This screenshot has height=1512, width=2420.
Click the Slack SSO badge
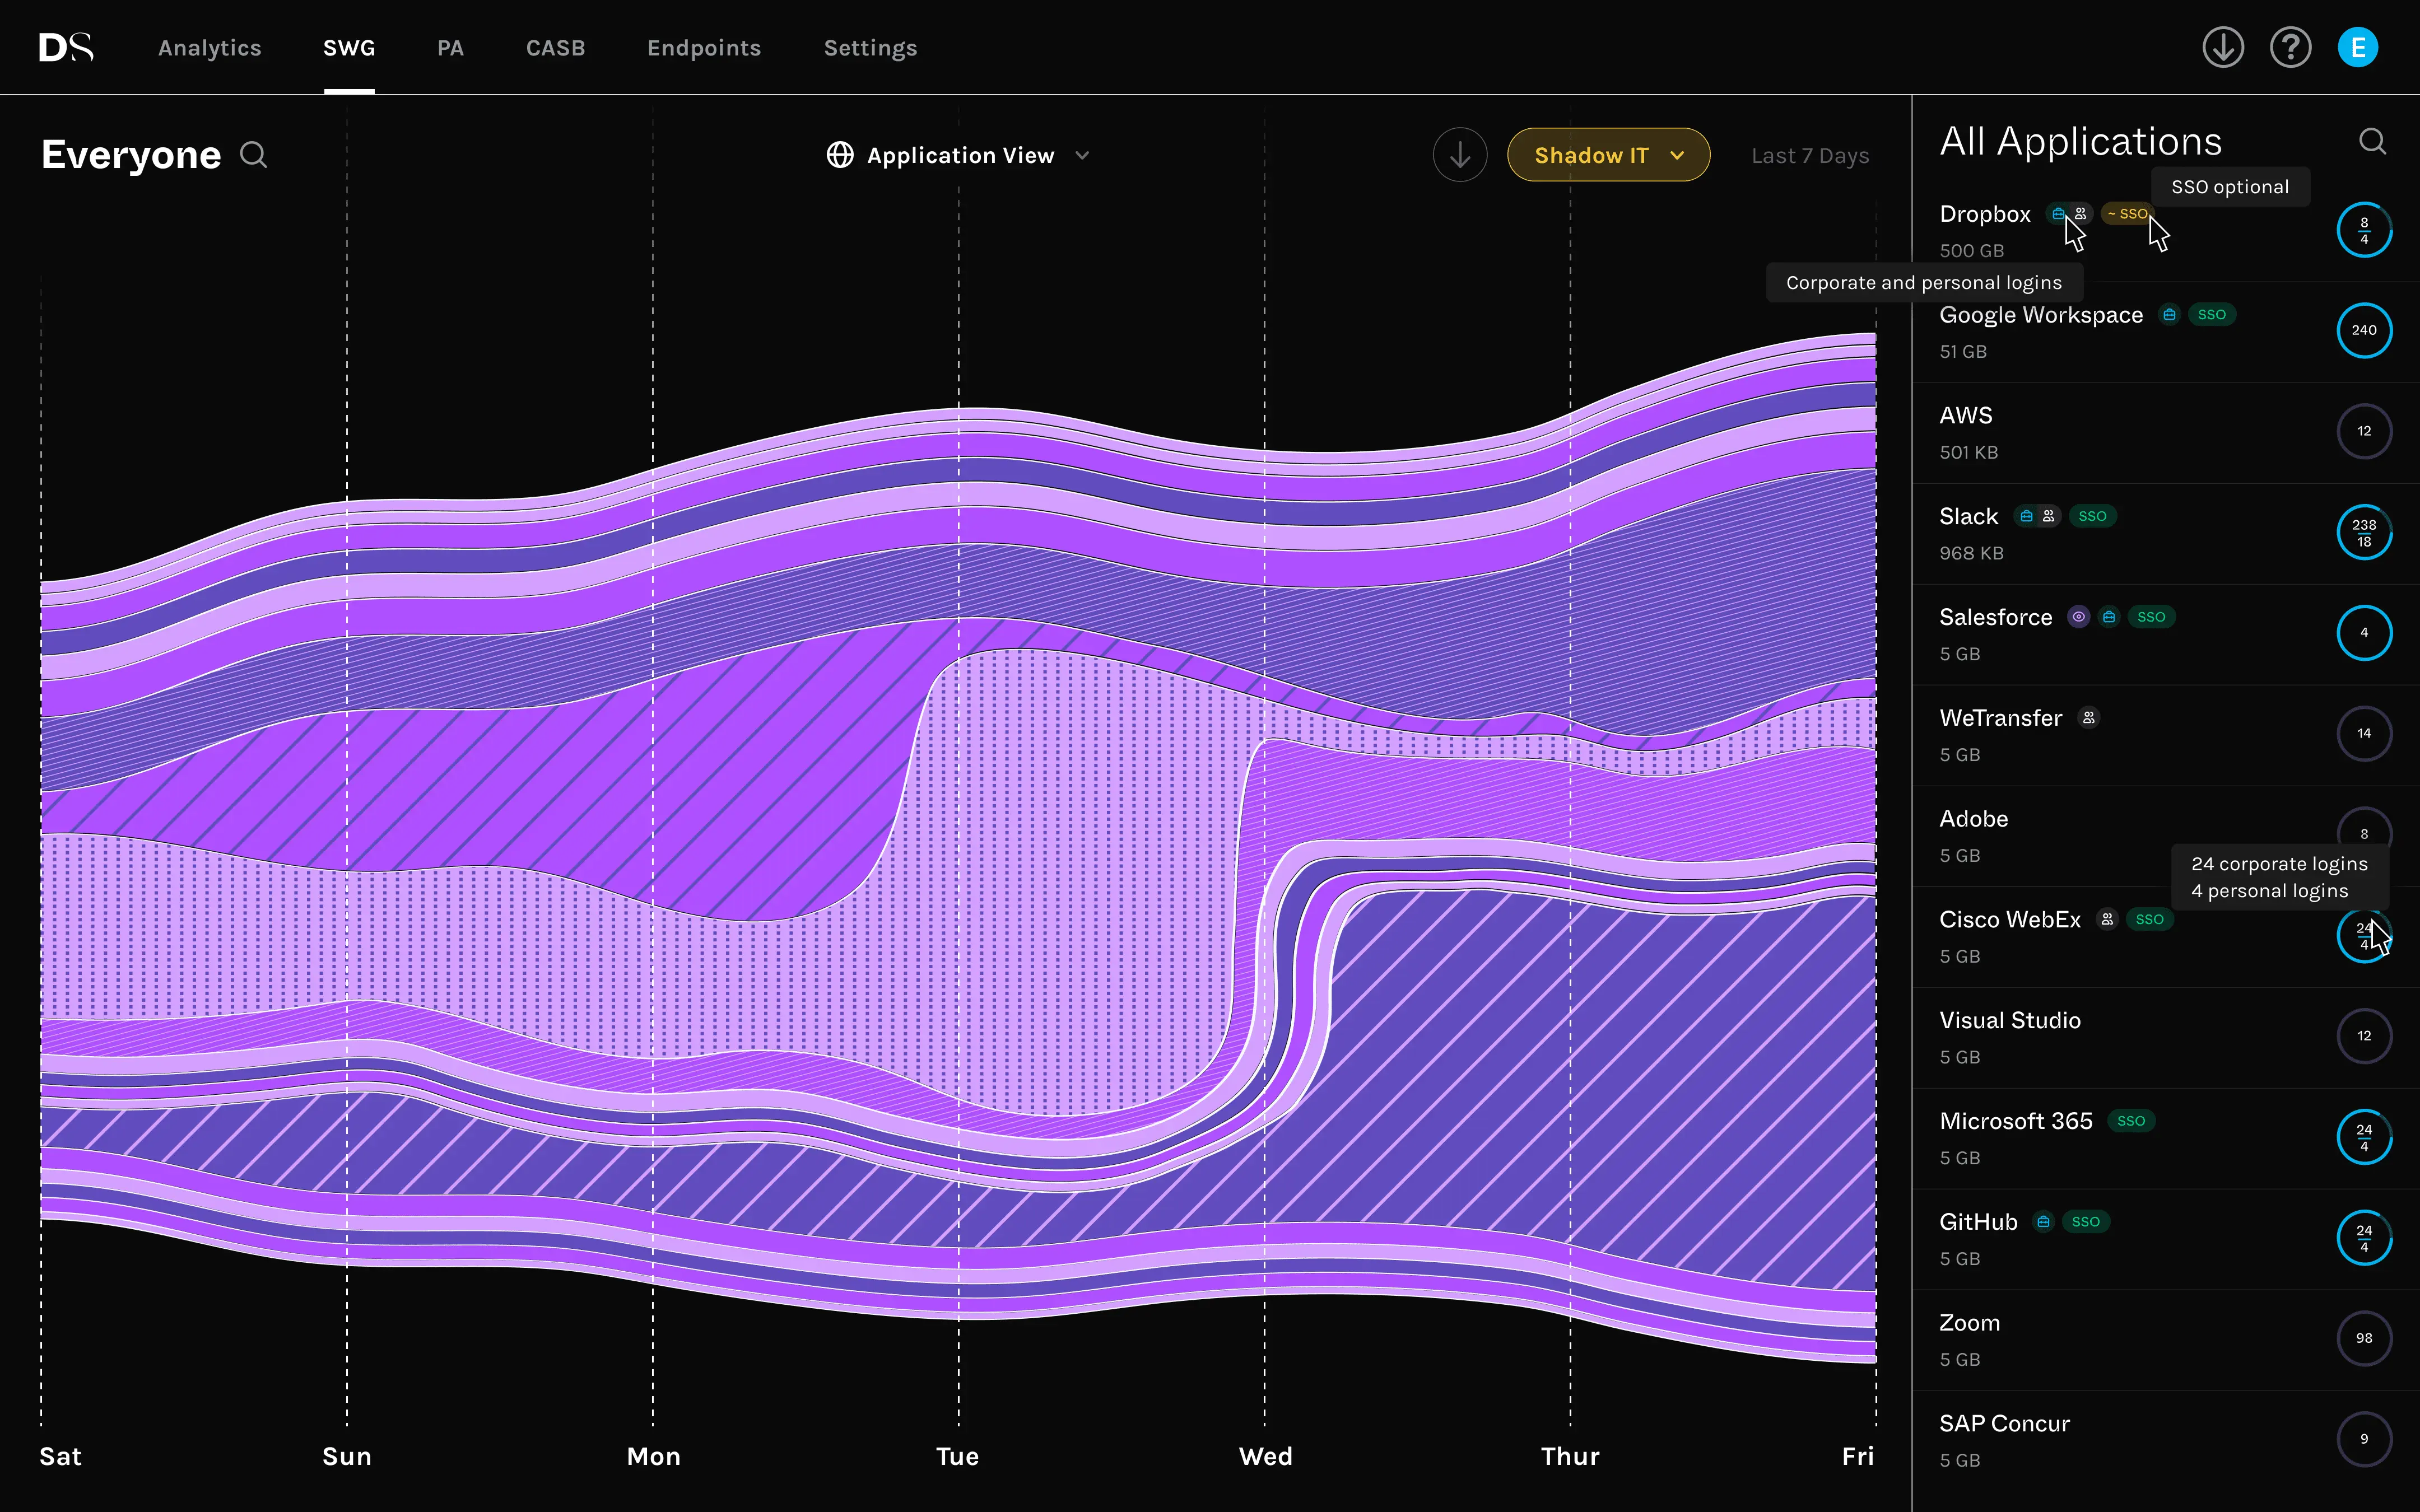pyautogui.click(x=2092, y=516)
